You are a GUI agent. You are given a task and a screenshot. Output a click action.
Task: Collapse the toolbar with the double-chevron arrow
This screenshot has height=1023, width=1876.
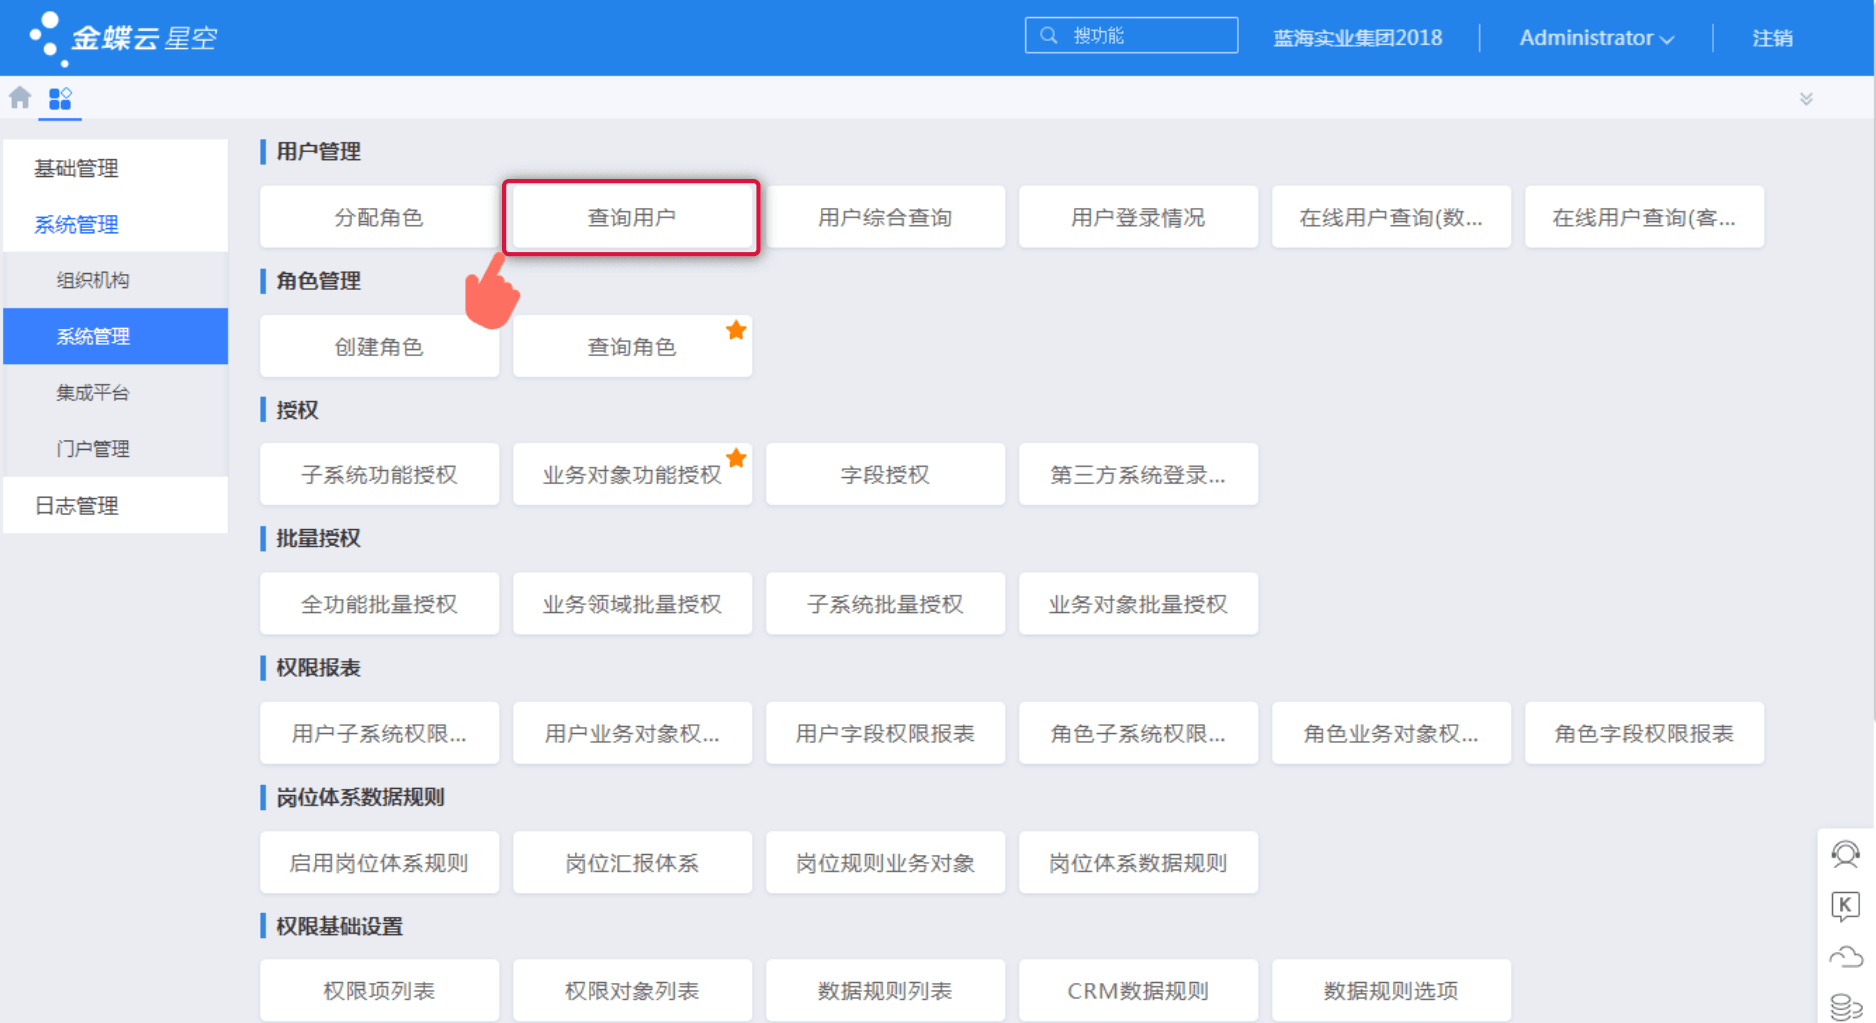[1807, 98]
